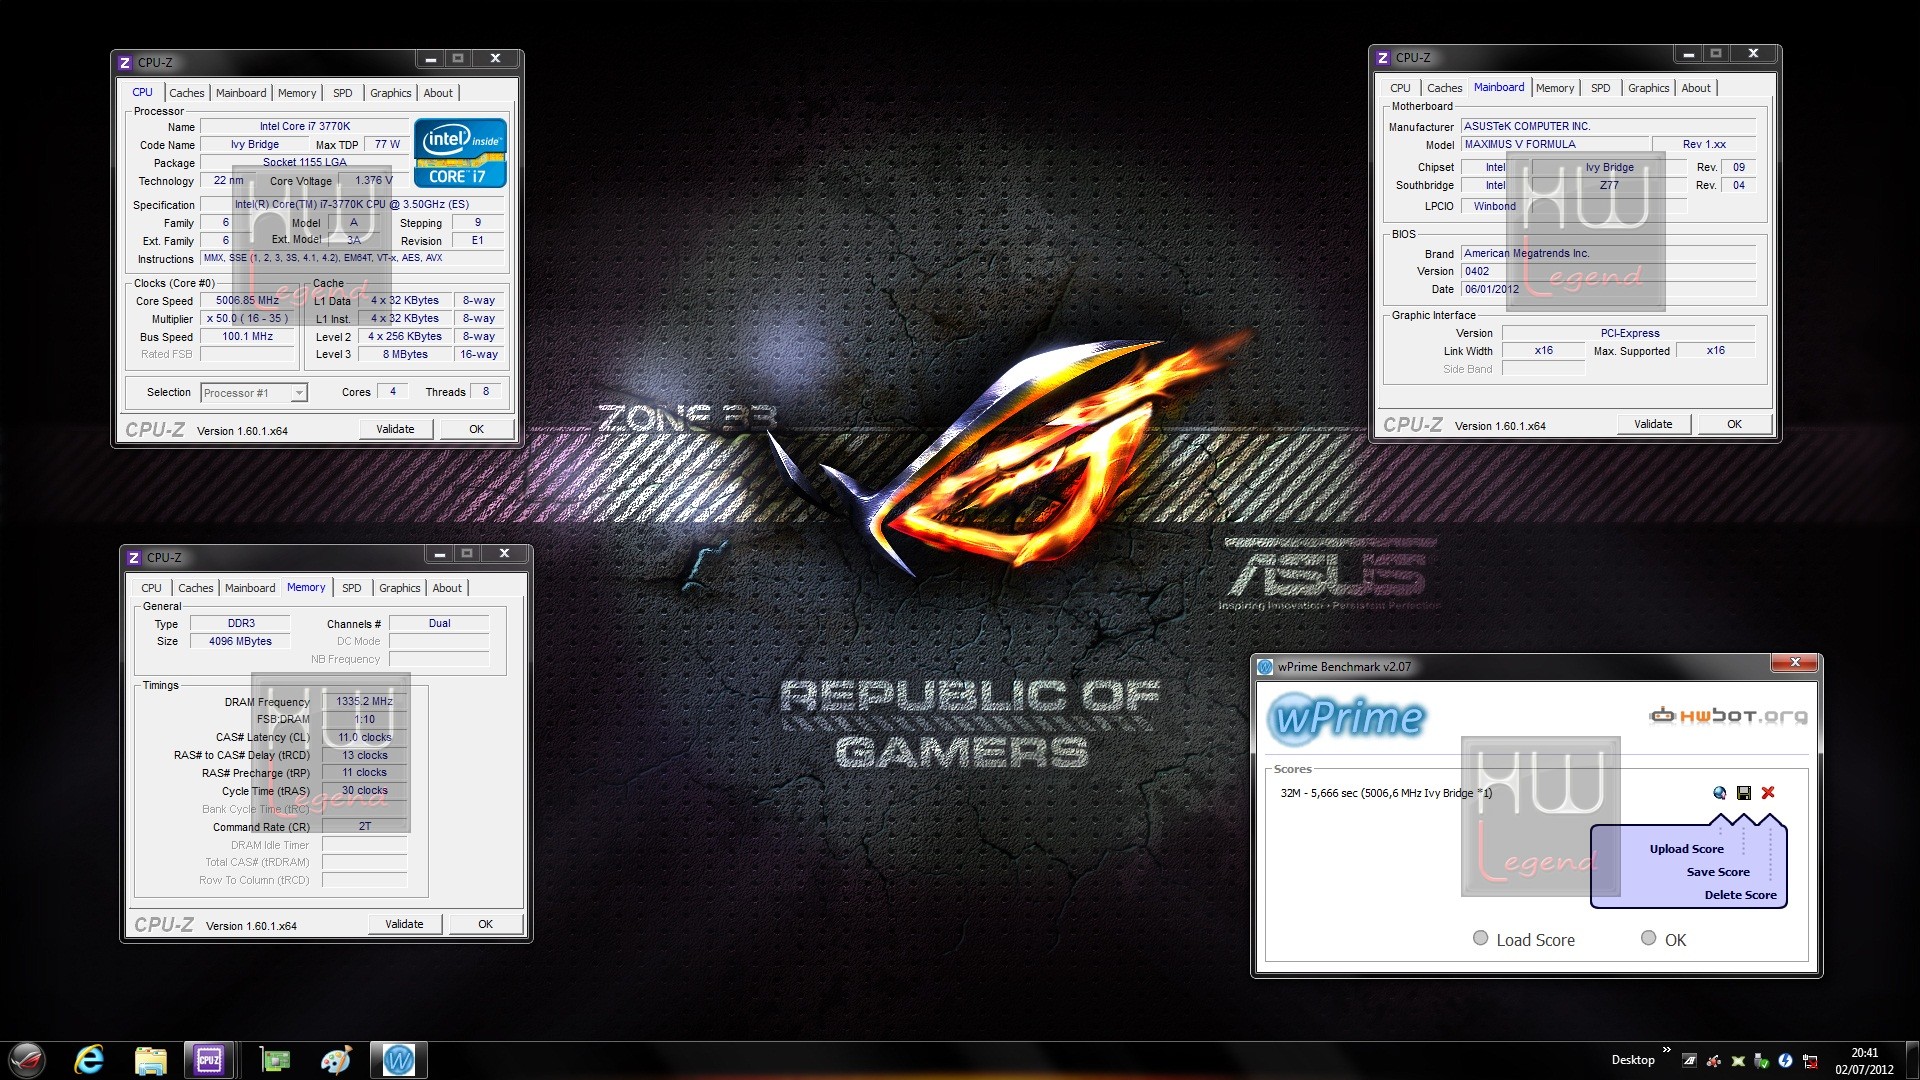The width and height of the screenshot is (1920, 1080).
Task: Open Graphics tab in the CPU window
Action: click(390, 93)
